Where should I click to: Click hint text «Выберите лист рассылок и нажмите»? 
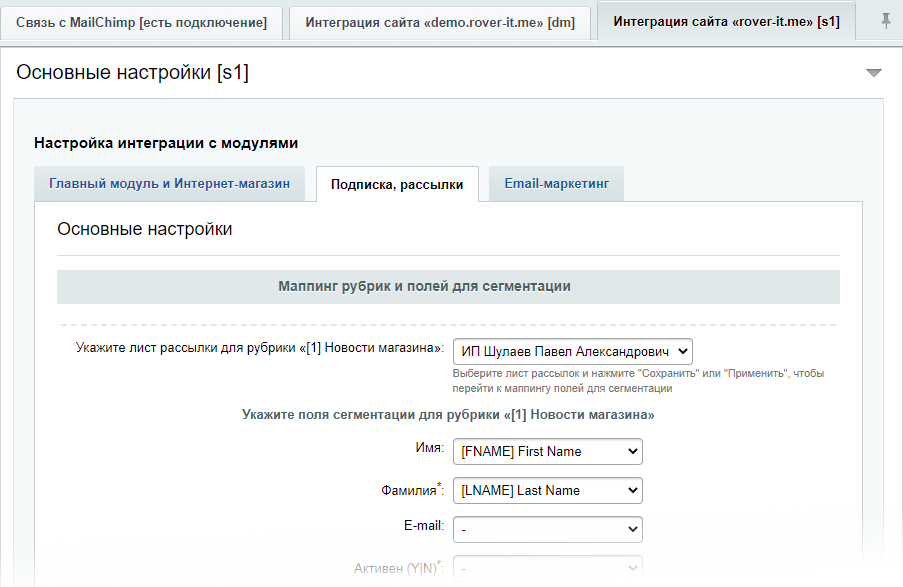pyautogui.click(x=638, y=381)
